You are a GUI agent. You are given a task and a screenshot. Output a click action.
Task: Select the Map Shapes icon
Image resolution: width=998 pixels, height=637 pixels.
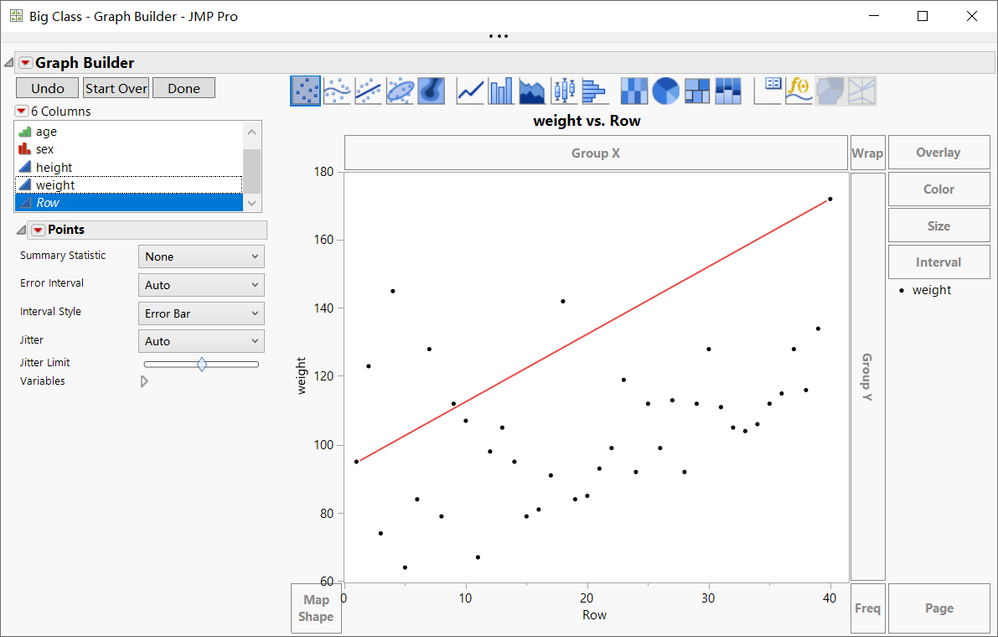(830, 90)
